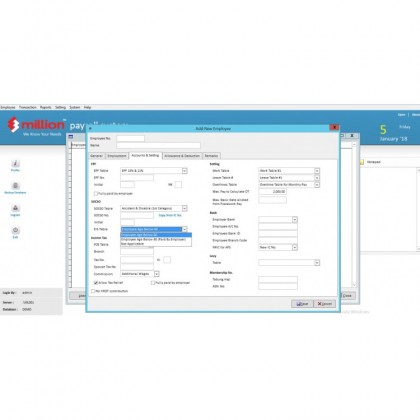Click the Backup Database sidebar icon
The height and width of the screenshot is (420, 420).
click(15, 186)
